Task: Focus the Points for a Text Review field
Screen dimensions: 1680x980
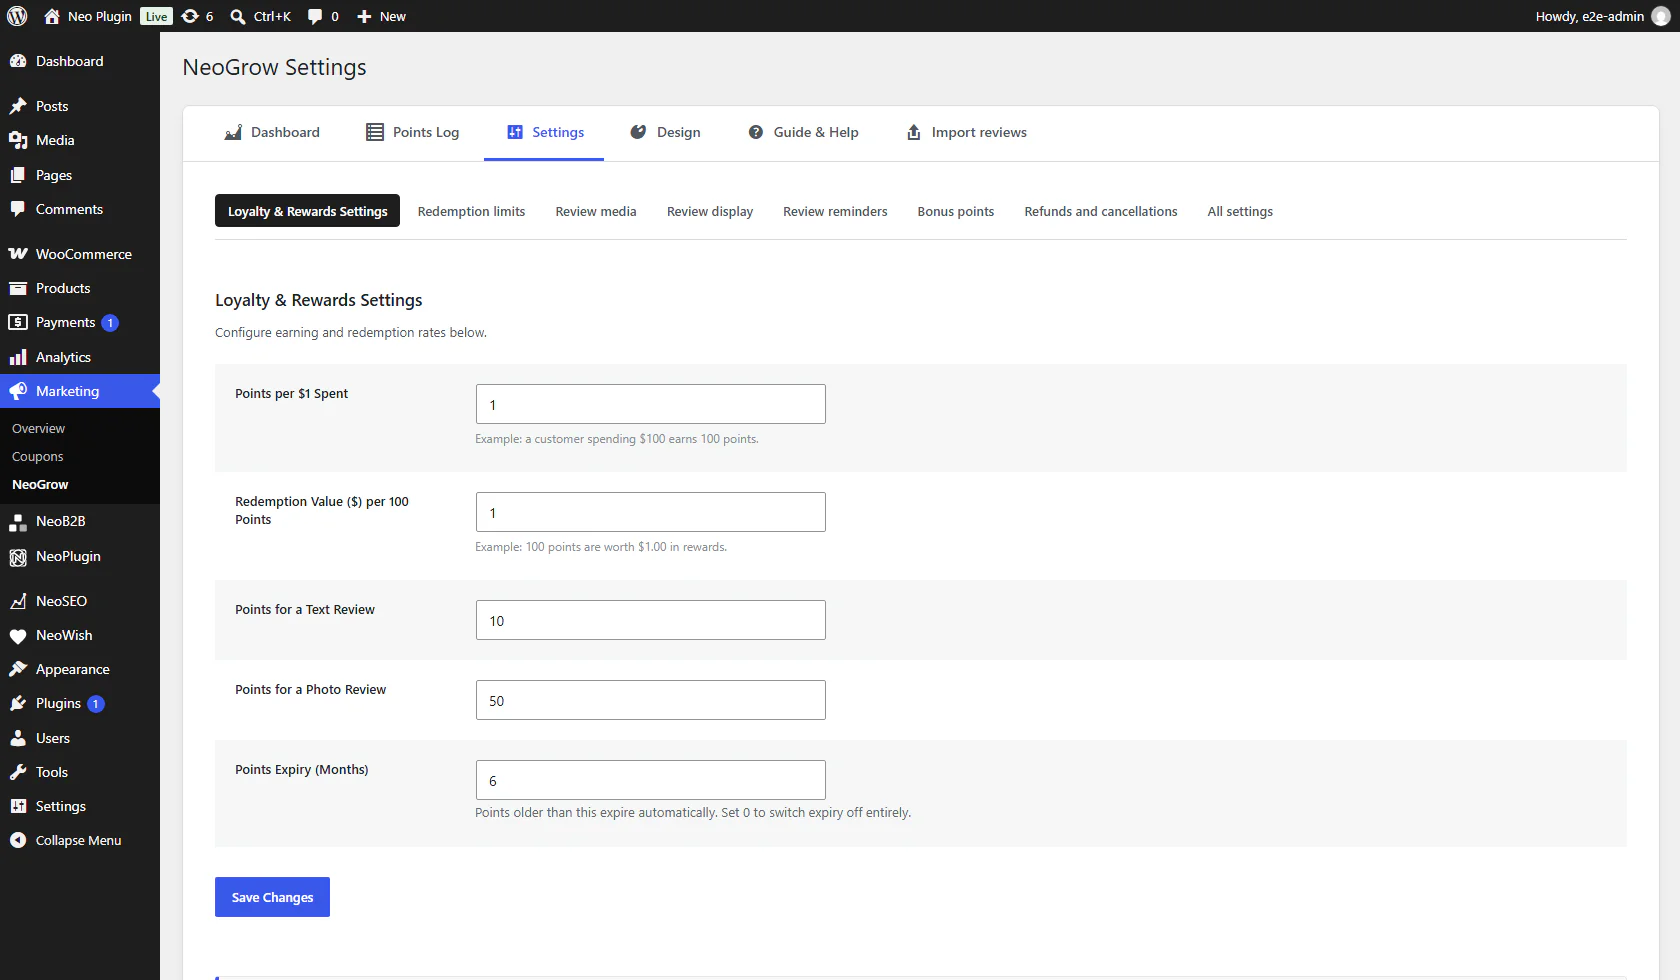Action: click(651, 620)
